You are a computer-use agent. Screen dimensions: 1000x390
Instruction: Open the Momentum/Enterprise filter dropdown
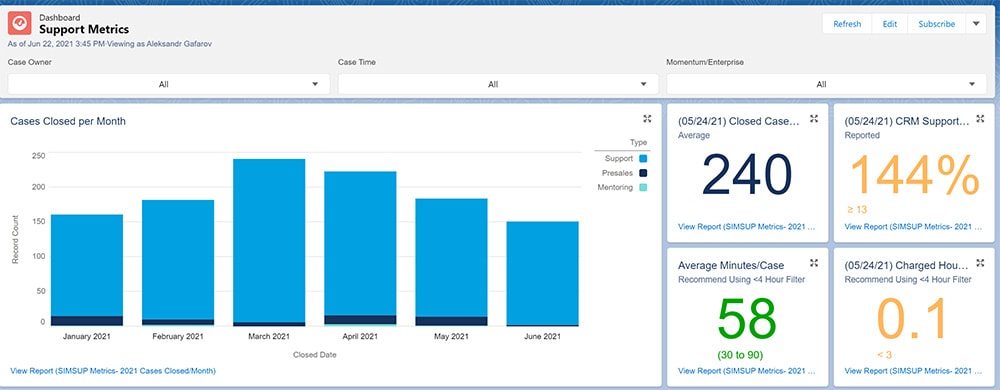click(827, 84)
